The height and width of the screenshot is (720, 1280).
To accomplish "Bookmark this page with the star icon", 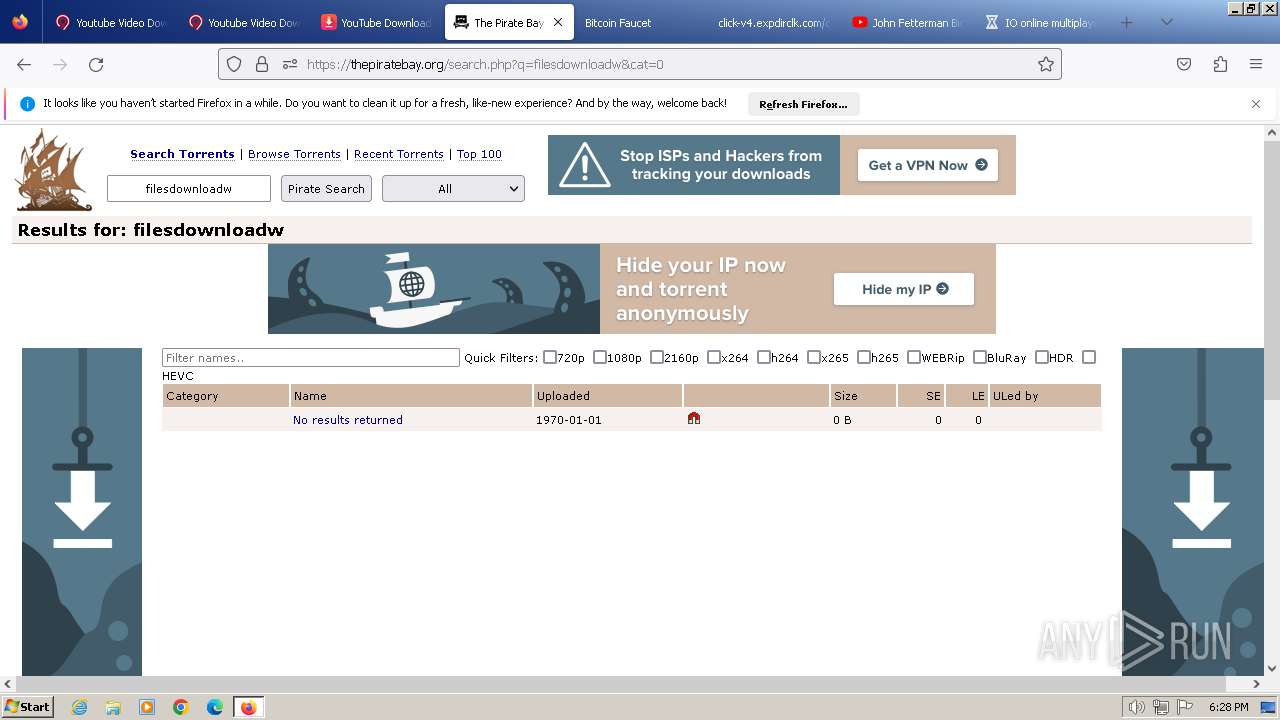I will (x=1046, y=64).
